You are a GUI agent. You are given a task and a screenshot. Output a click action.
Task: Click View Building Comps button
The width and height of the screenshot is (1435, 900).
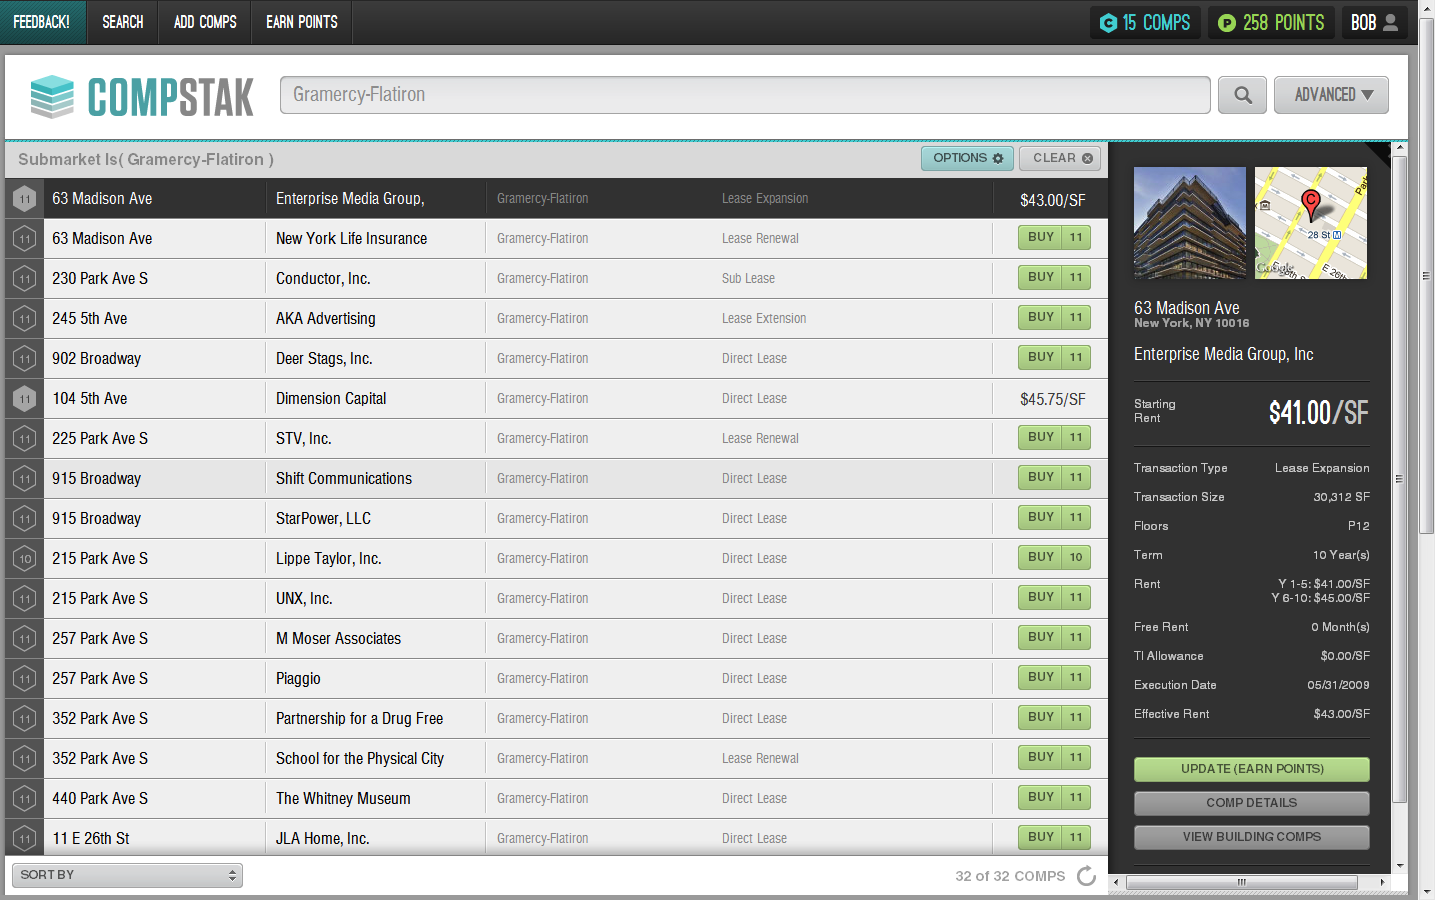tap(1252, 837)
